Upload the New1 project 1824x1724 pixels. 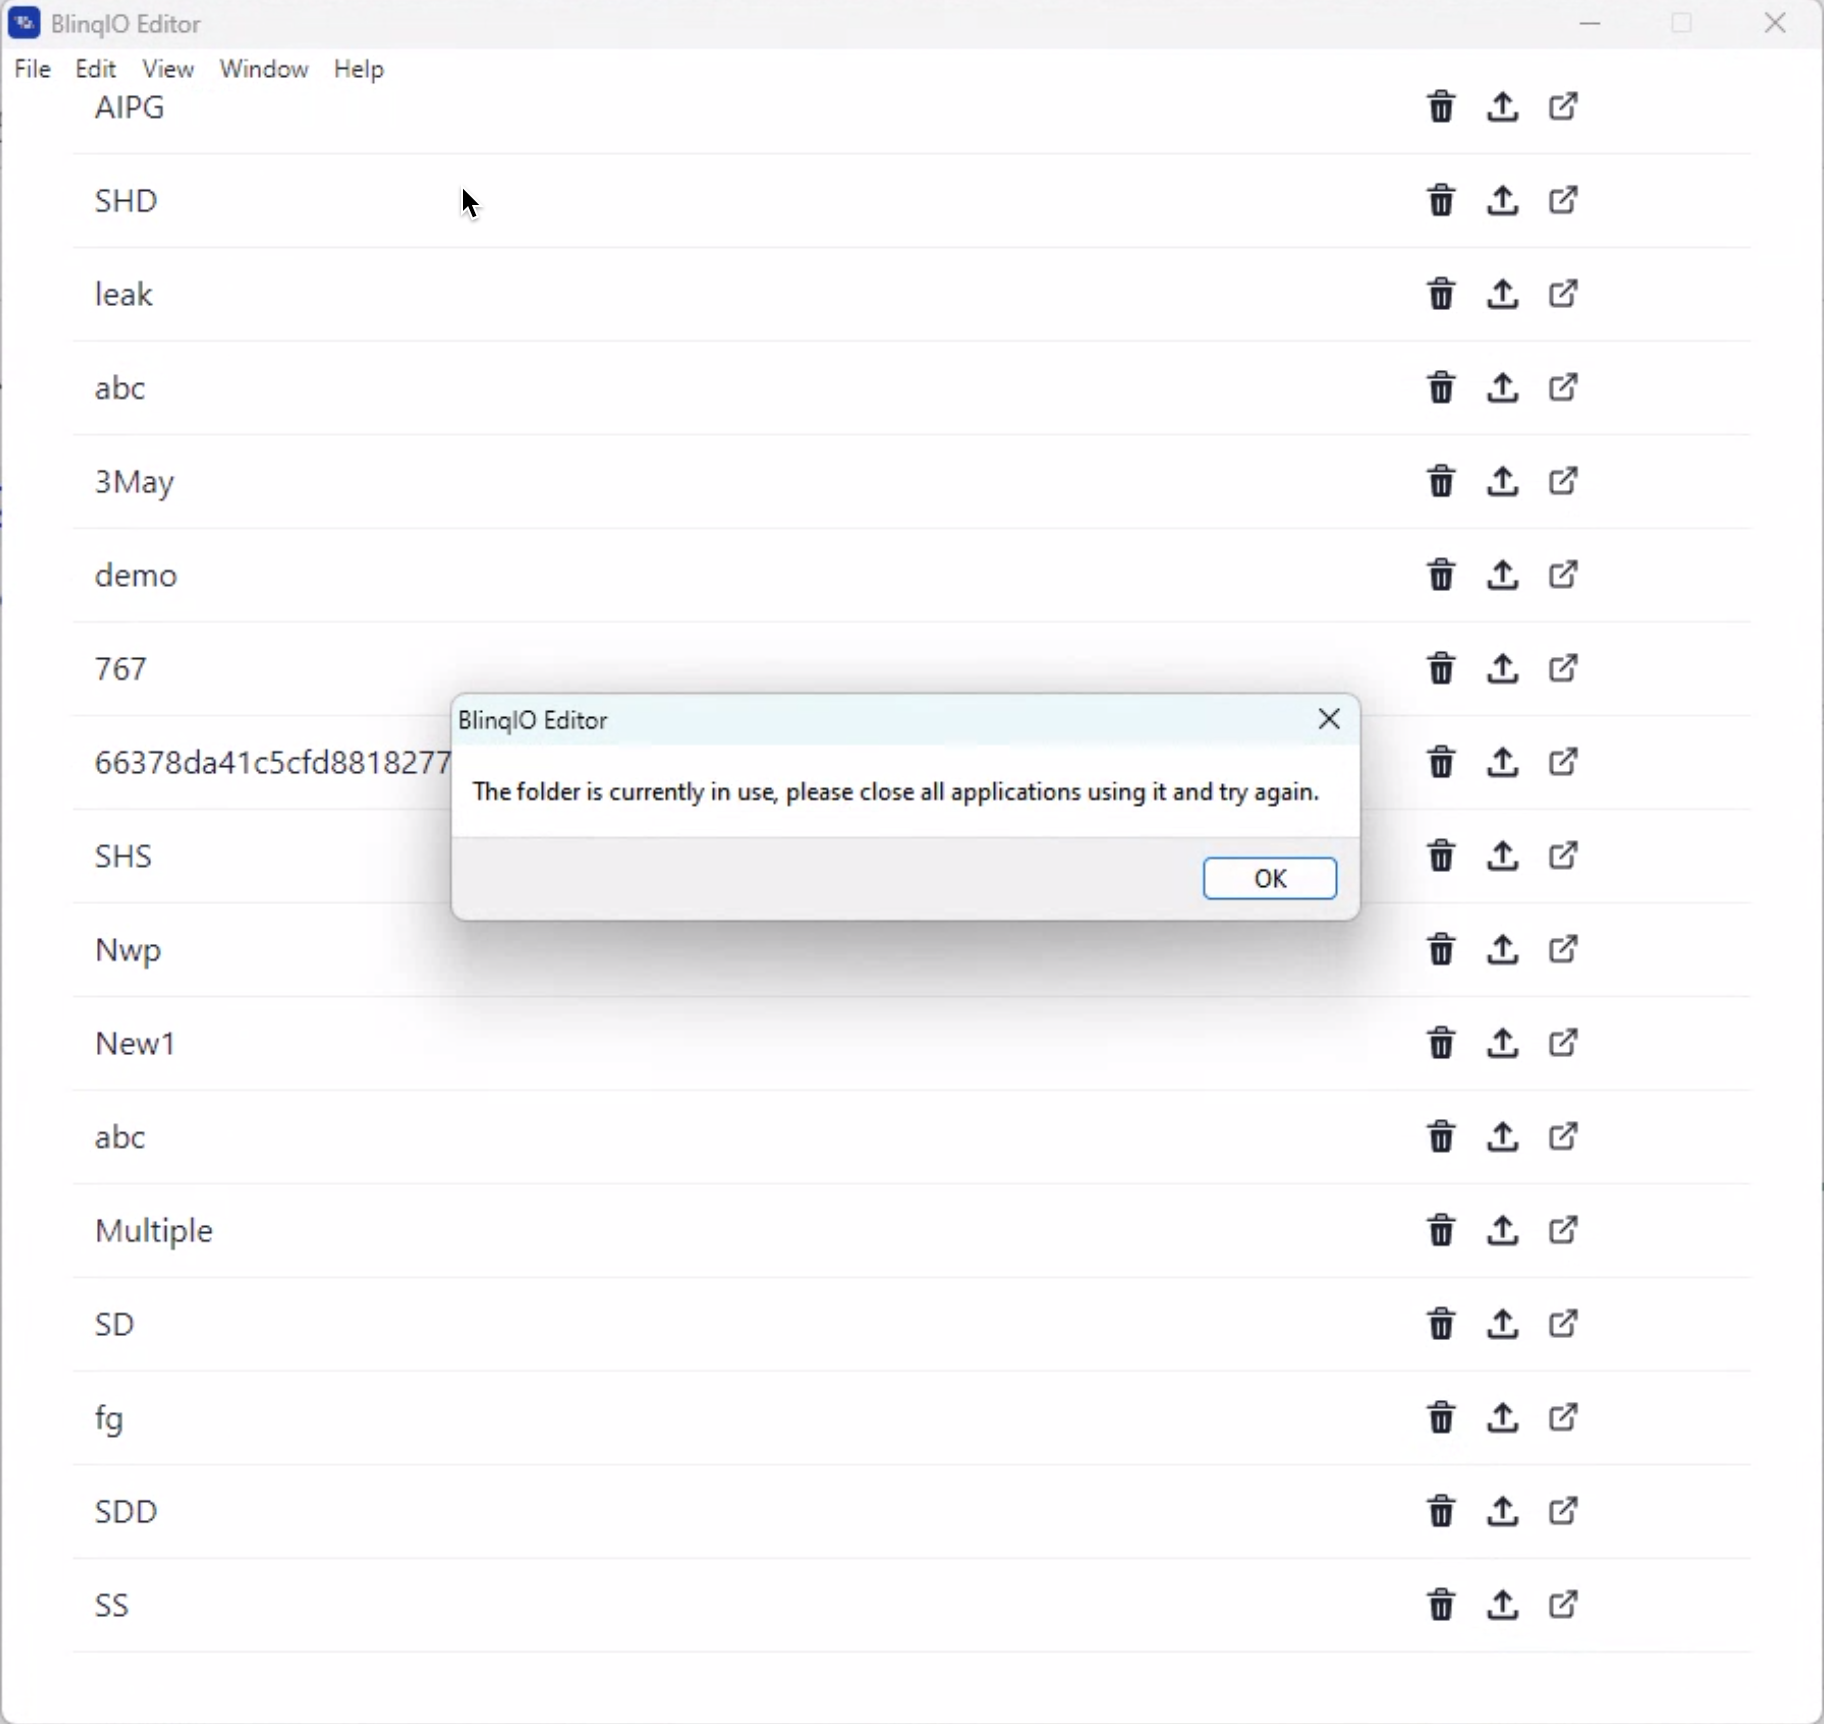[1502, 1044]
